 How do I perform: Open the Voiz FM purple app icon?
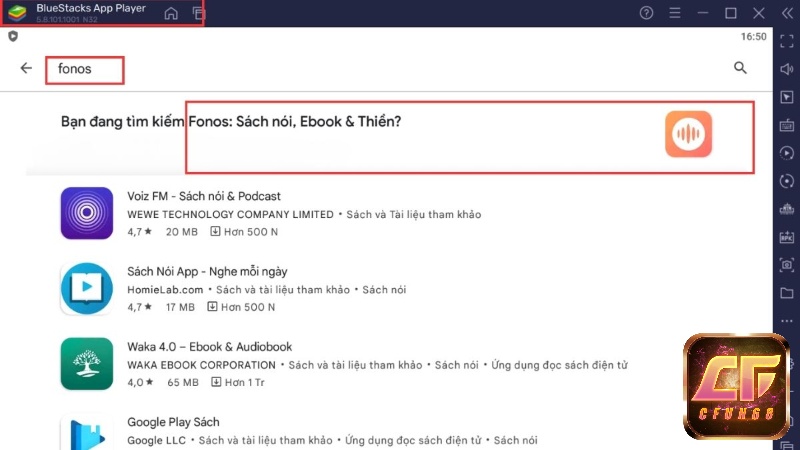pos(87,213)
